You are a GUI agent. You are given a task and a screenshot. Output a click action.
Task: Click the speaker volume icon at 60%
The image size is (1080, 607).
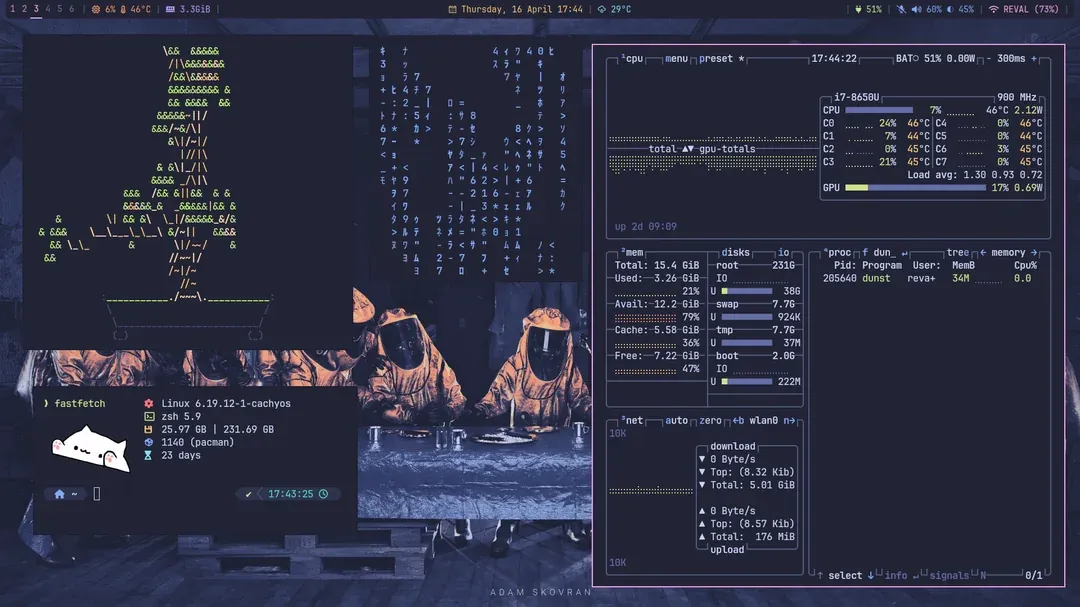pyautogui.click(x=916, y=10)
